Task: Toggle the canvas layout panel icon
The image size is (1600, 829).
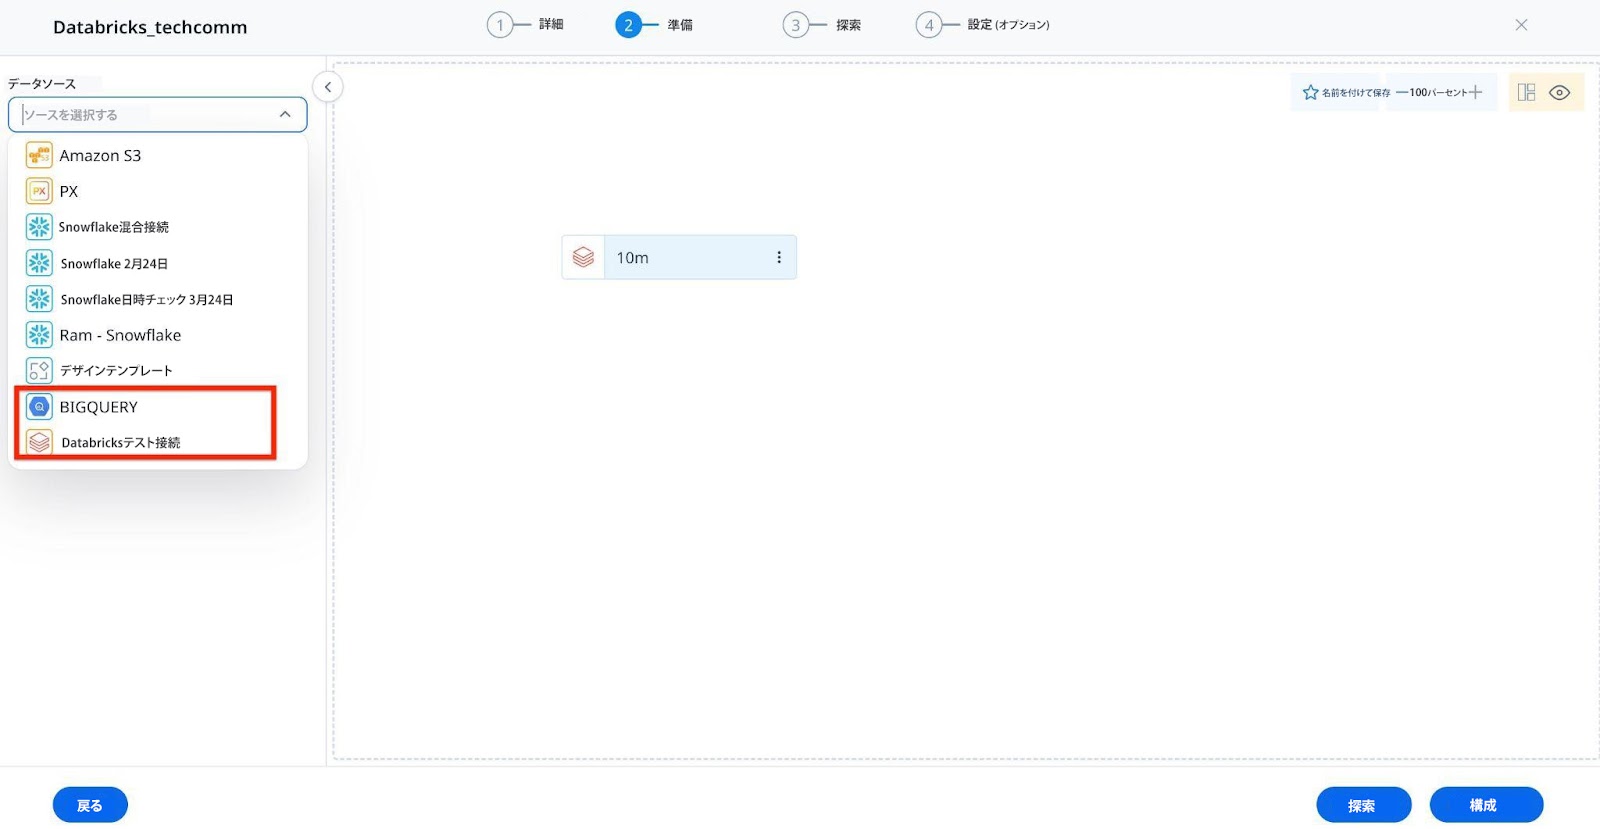Action: [x=1526, y=92]
